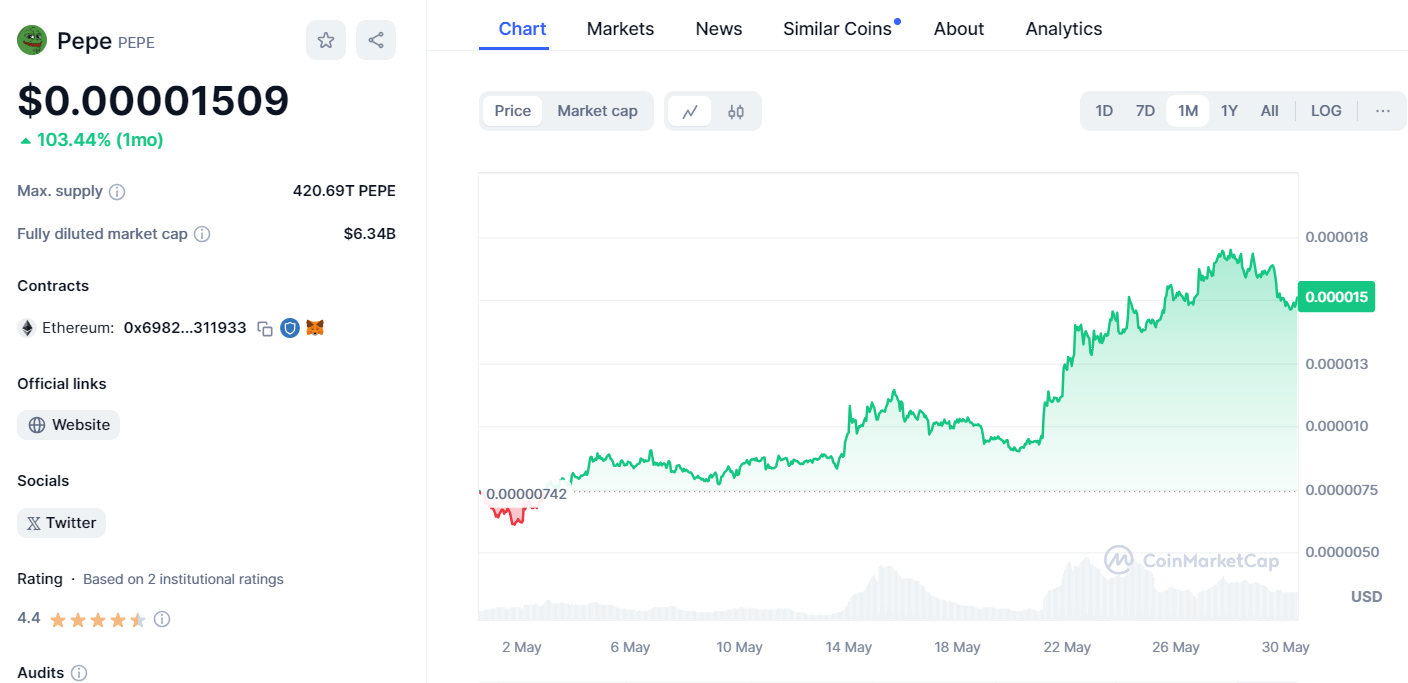The height and width of the screenshot is (683, 1408).
Task: Set chart range to 7D
Action: coord(1145,111)
